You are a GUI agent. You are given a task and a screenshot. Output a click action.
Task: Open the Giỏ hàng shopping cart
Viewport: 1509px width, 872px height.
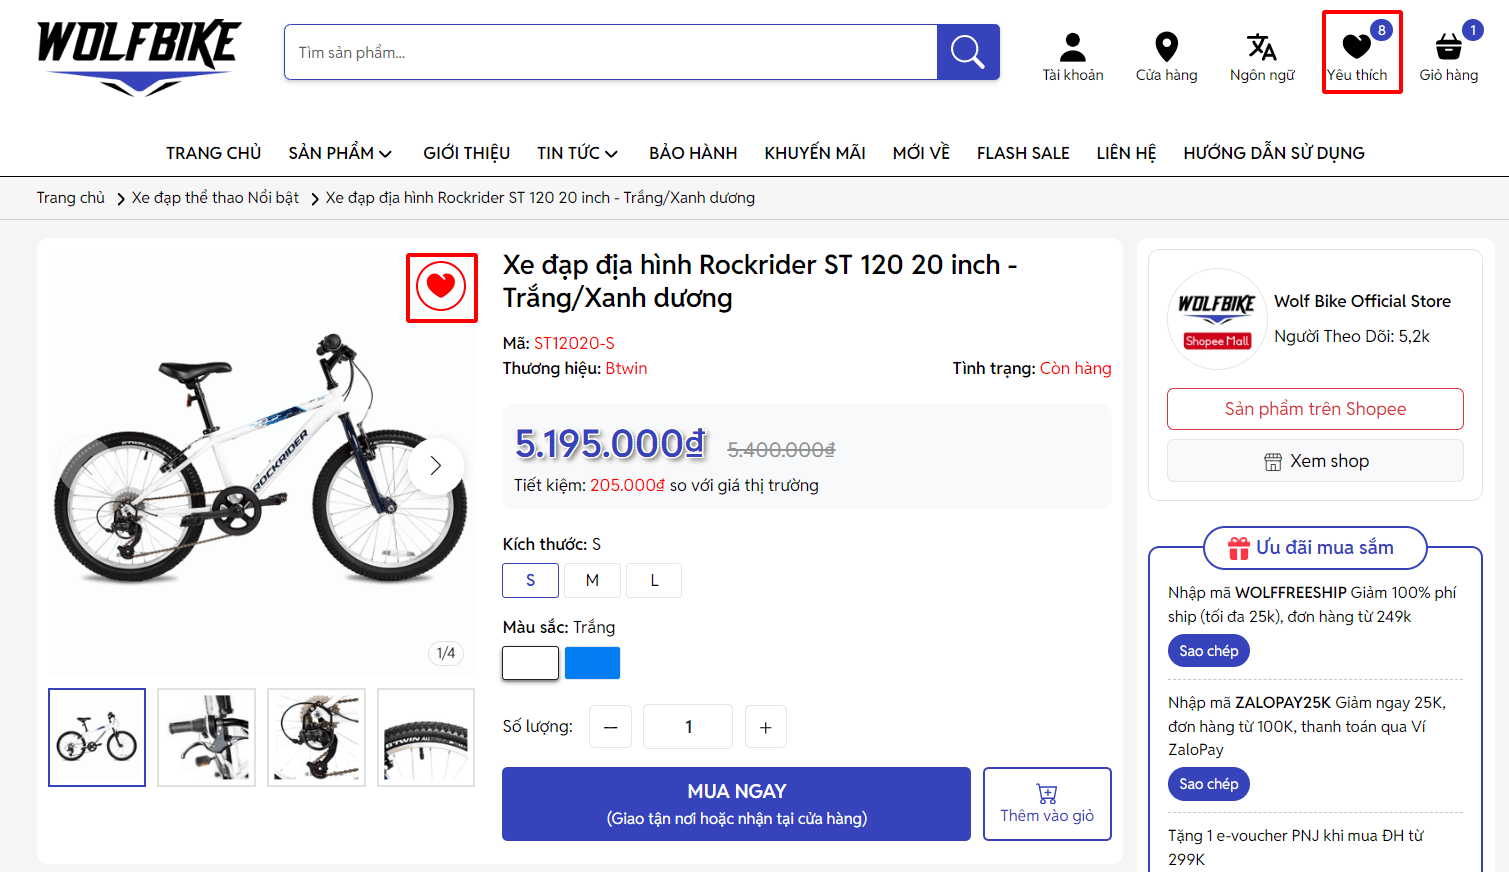1448,57
